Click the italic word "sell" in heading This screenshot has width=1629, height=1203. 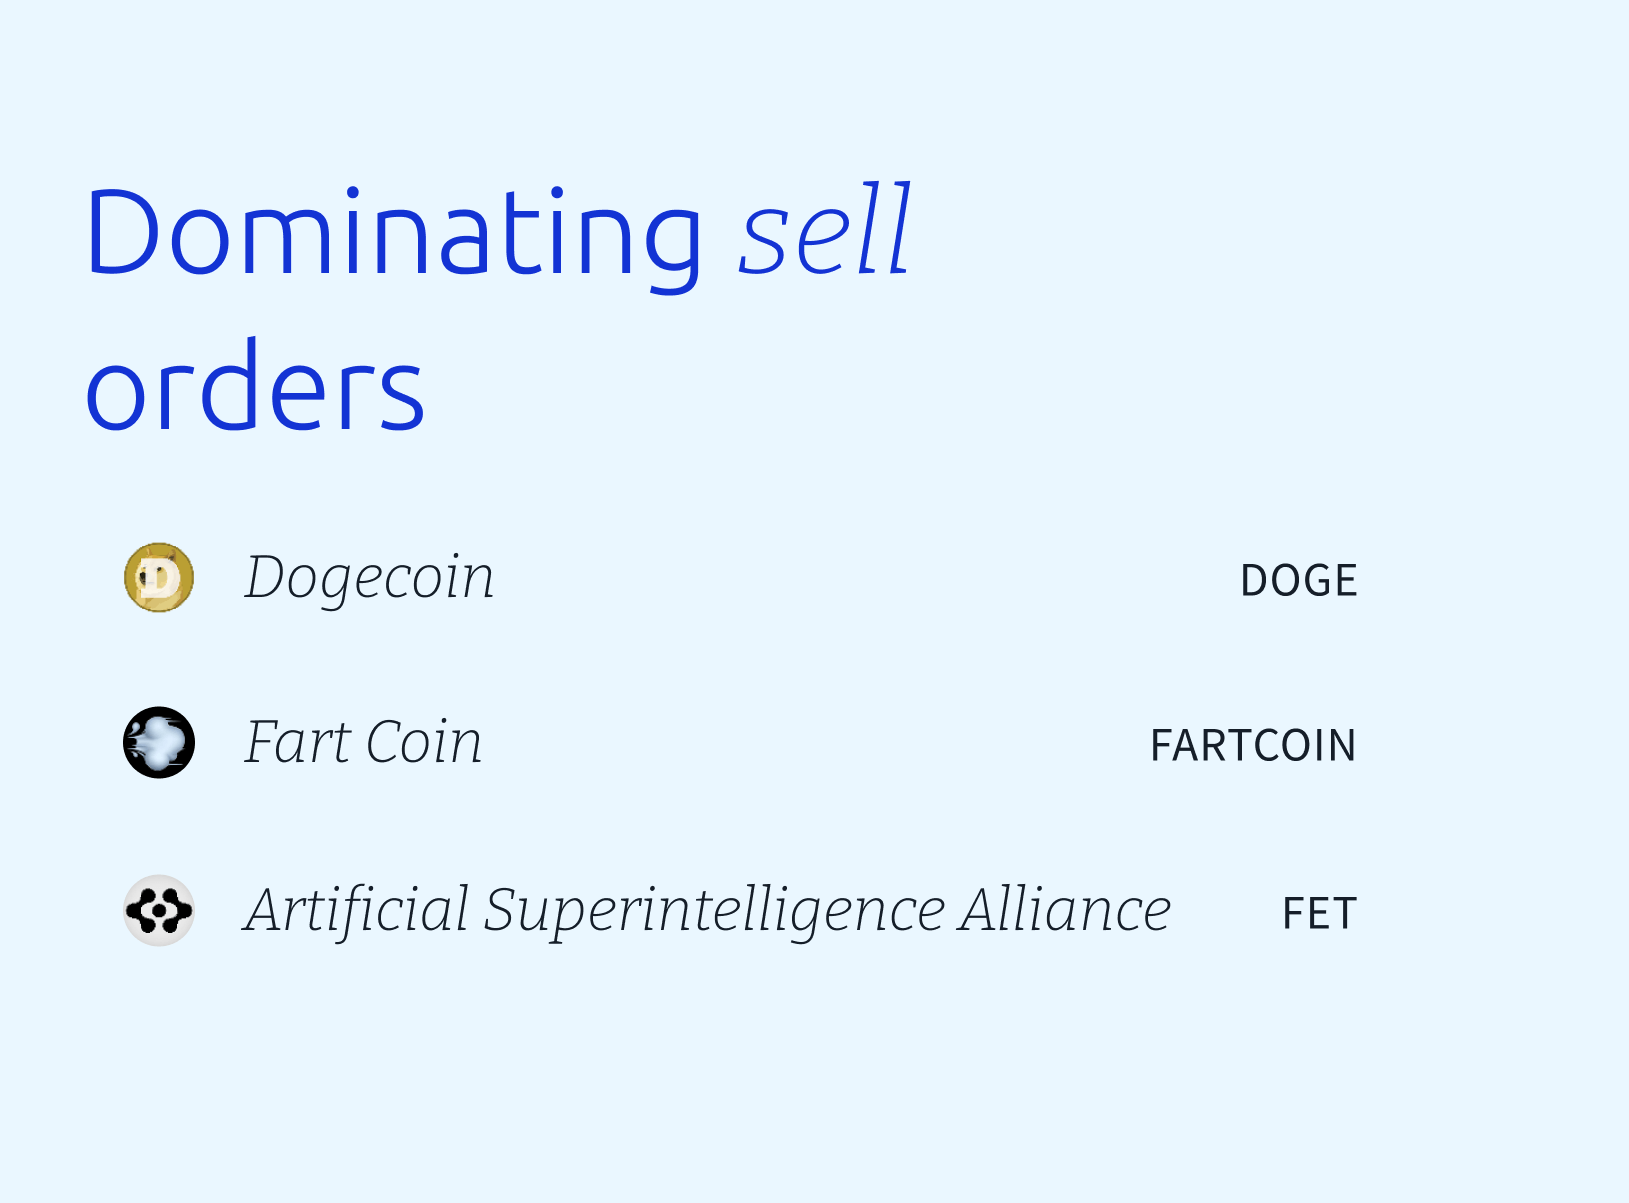[x=825, y=230]
